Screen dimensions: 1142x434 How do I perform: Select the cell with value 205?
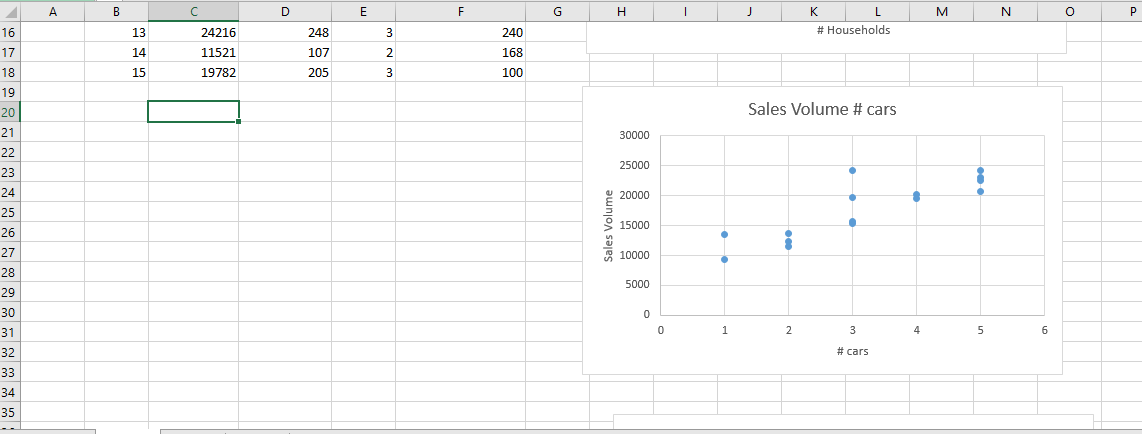(x=285, y=72)
